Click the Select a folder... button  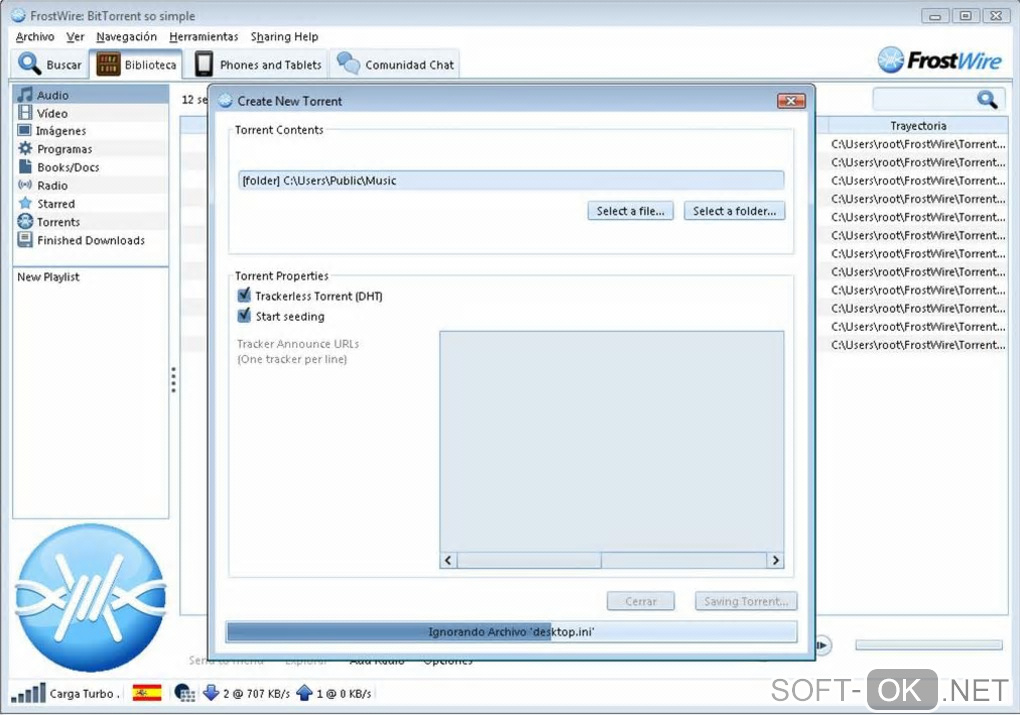pos(734,211)
